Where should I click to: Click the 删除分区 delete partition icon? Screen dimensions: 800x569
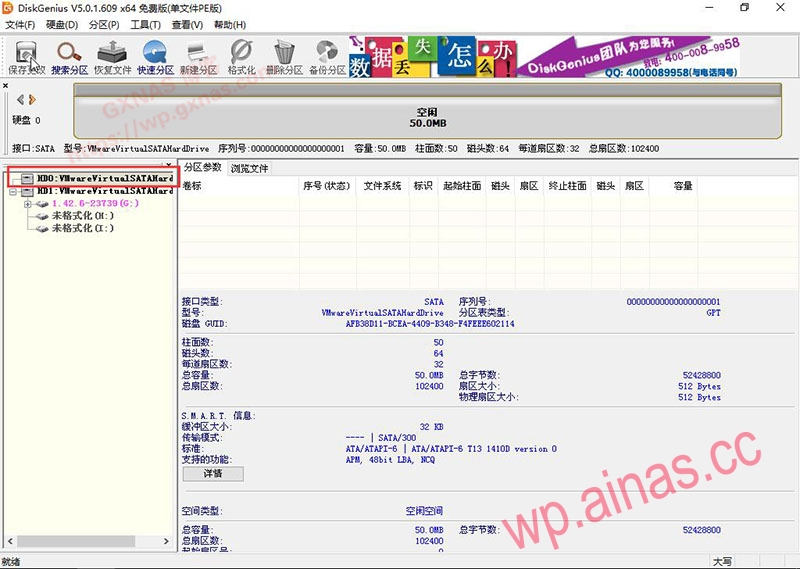(x=284, y=57)
